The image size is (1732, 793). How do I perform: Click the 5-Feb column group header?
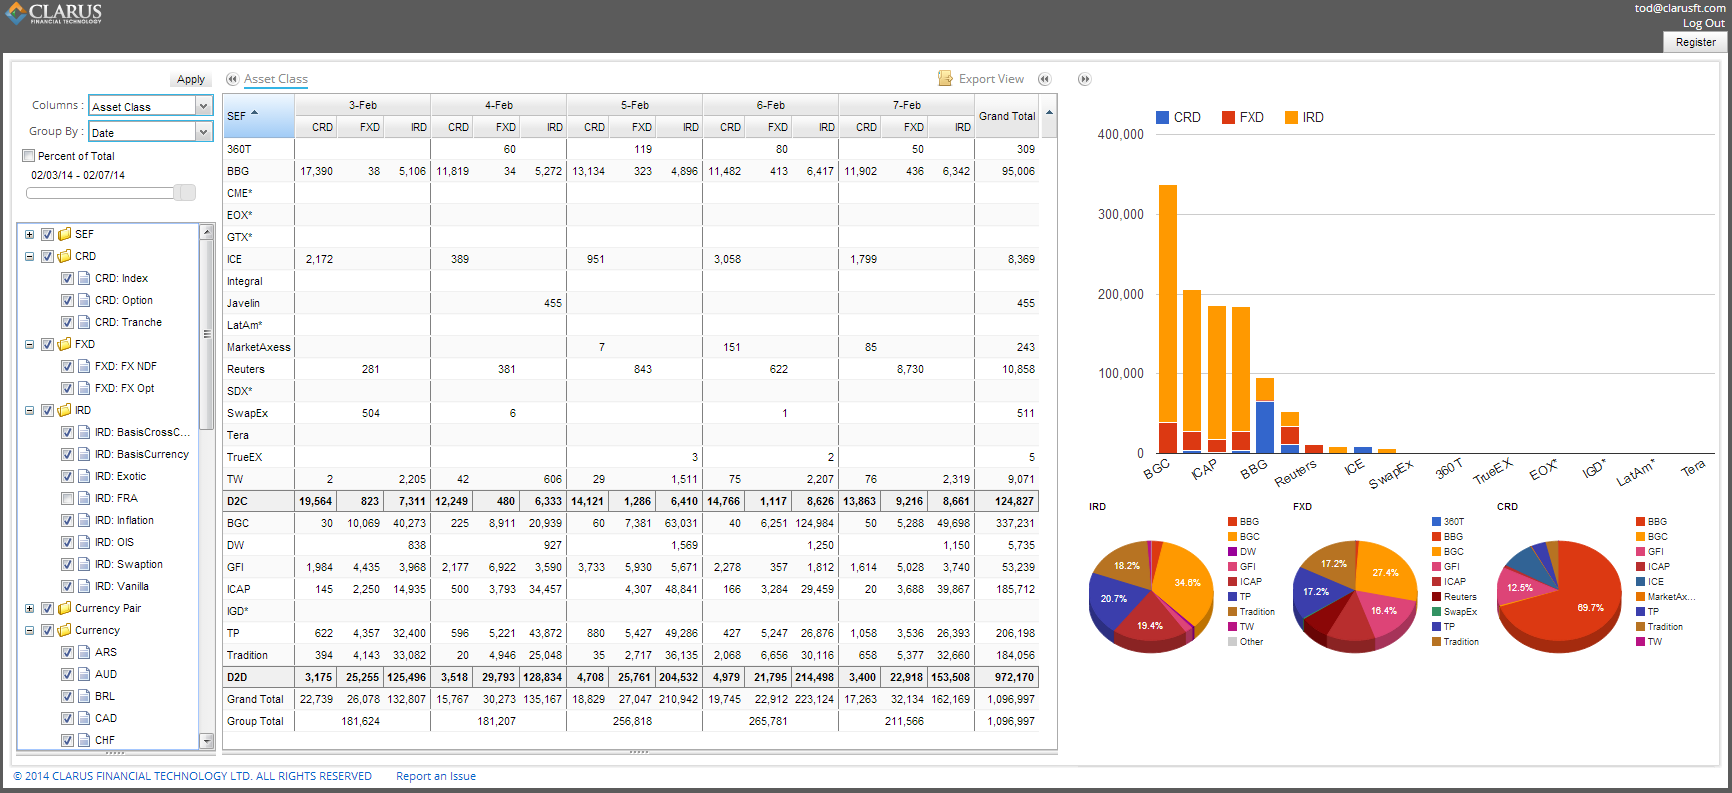pyautogui.click(x=635, y=105)
